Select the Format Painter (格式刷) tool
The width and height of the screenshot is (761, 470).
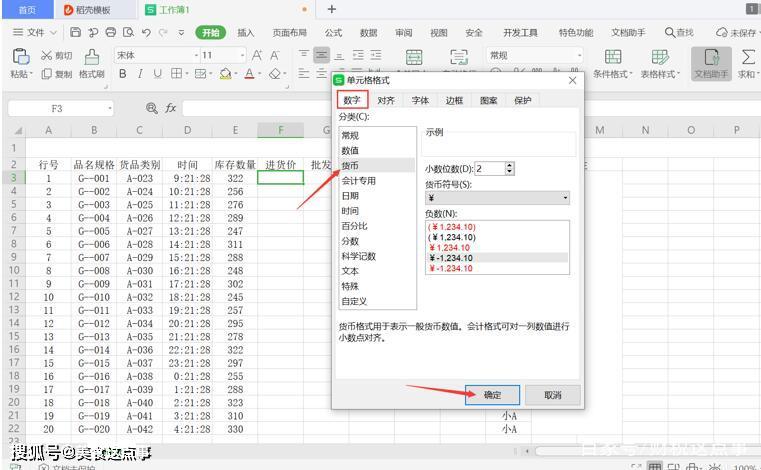(x=92, y=63)
